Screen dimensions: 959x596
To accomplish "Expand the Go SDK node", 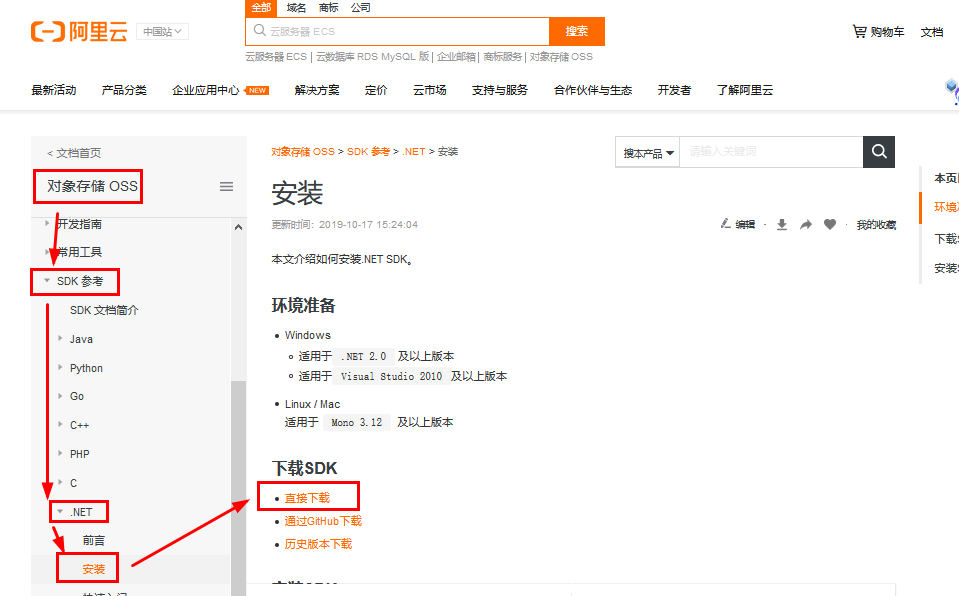I will 60,396.
